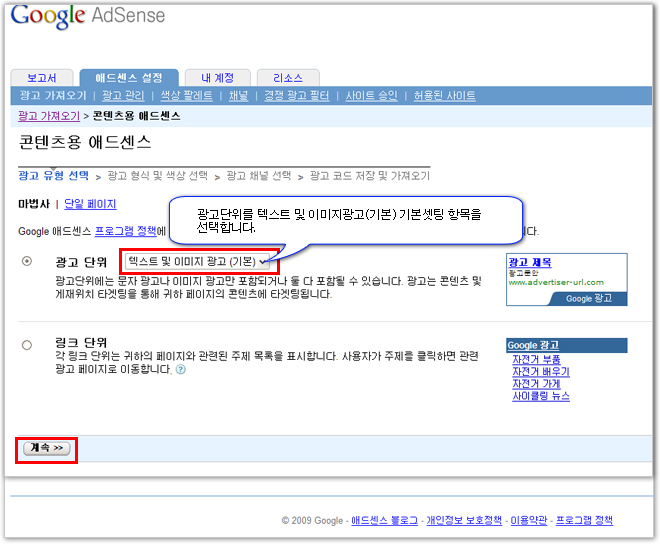Switch to 단일 페이지 mode link

[x=90, y=204]
